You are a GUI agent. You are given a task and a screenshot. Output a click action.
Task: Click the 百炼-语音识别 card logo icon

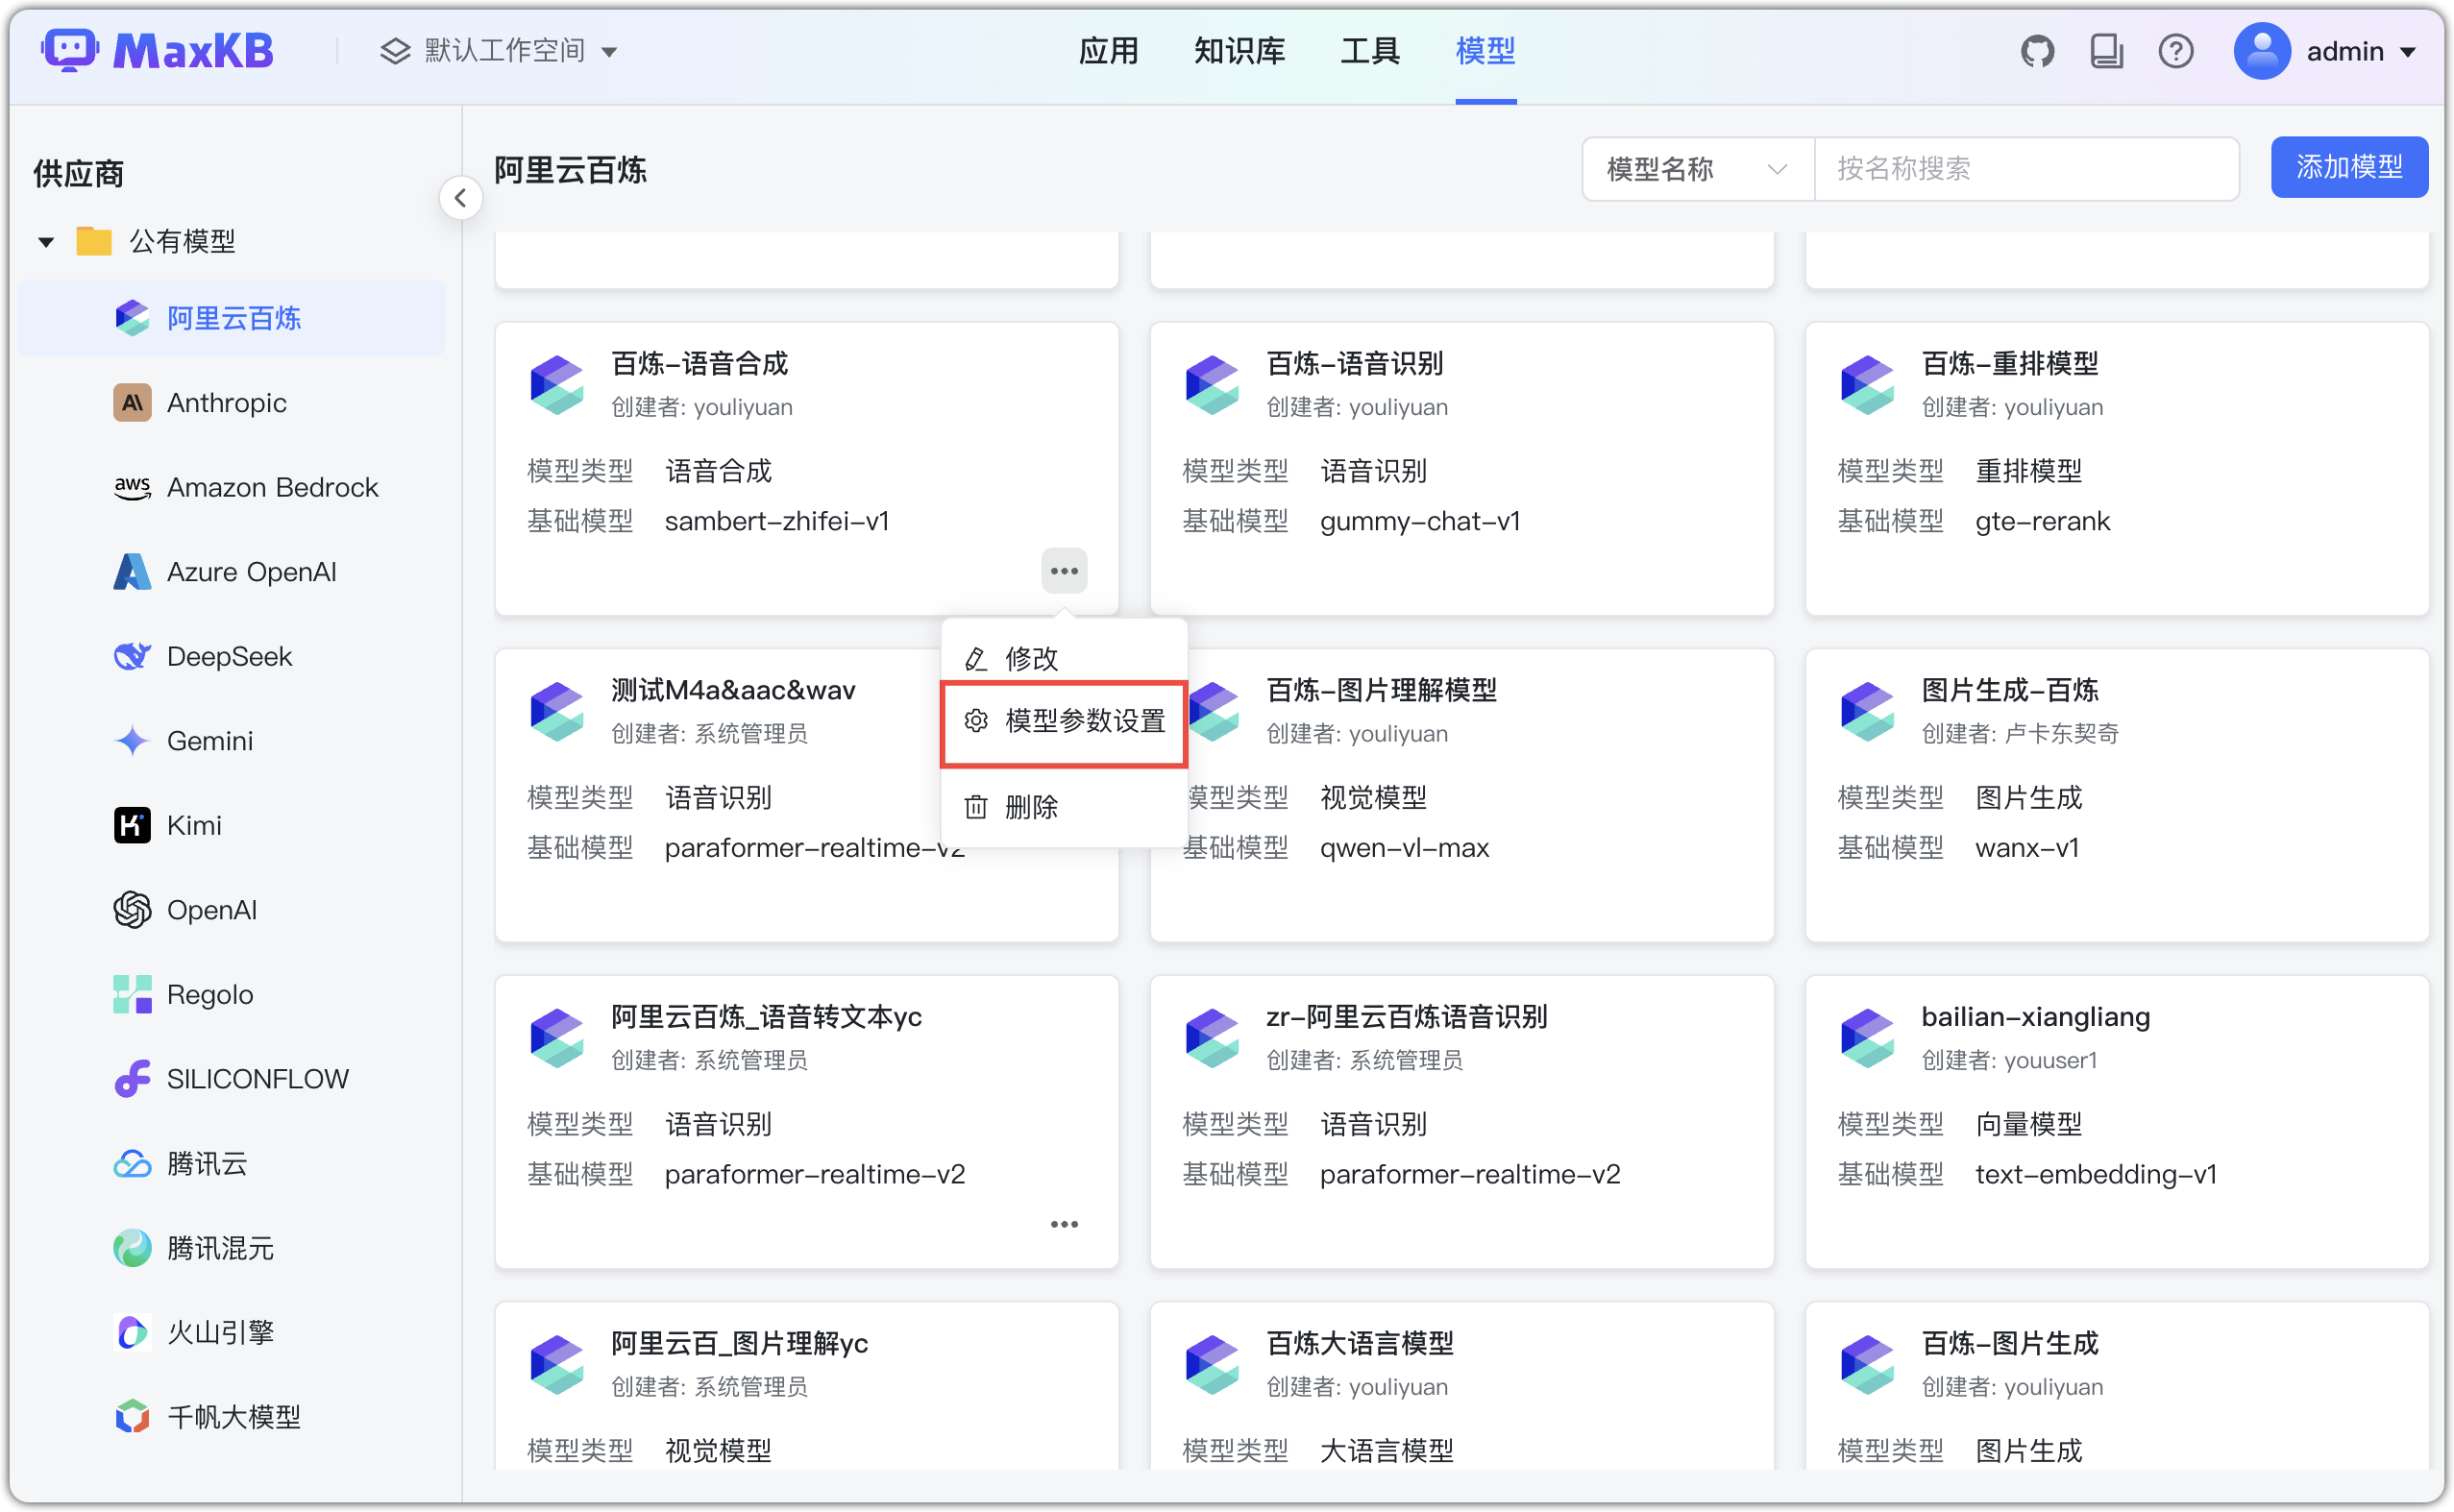click(1212, 384)
